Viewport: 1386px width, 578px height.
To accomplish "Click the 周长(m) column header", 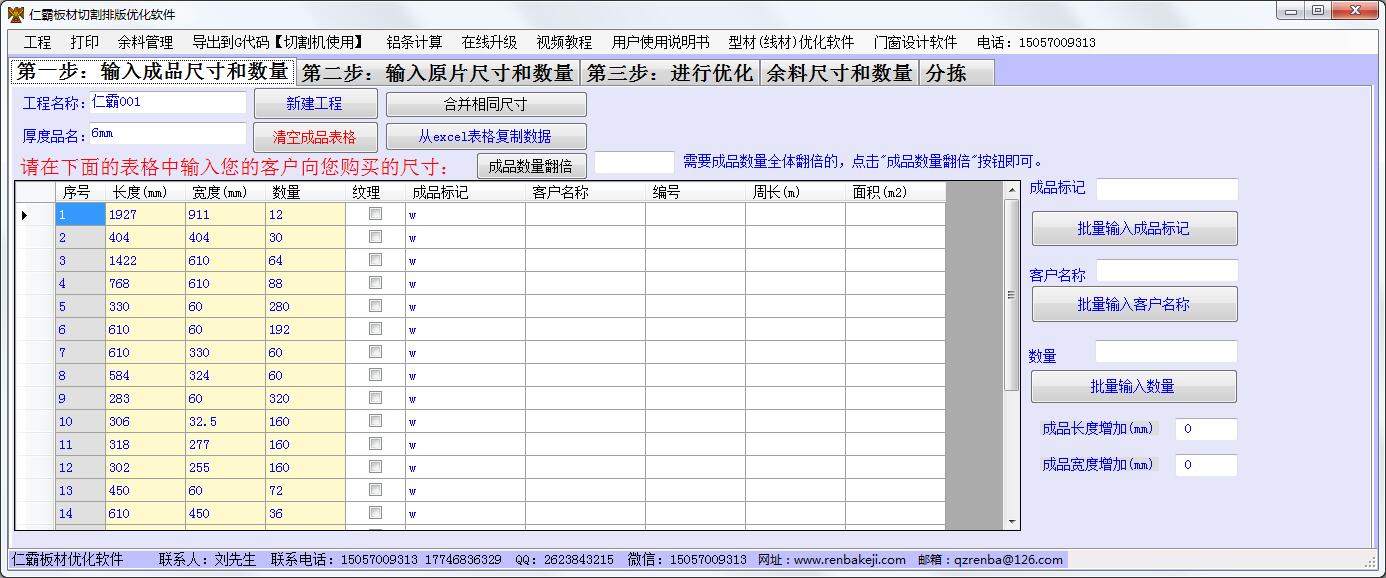I will (795, 192).
